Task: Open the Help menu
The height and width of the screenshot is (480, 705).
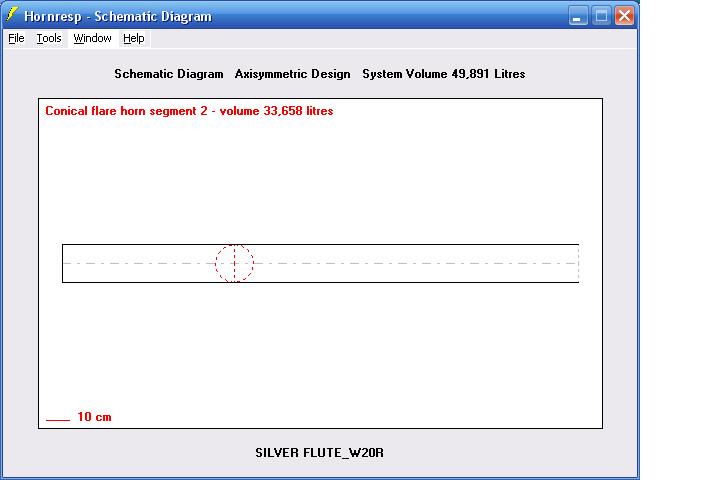Action: coord(134,38)
